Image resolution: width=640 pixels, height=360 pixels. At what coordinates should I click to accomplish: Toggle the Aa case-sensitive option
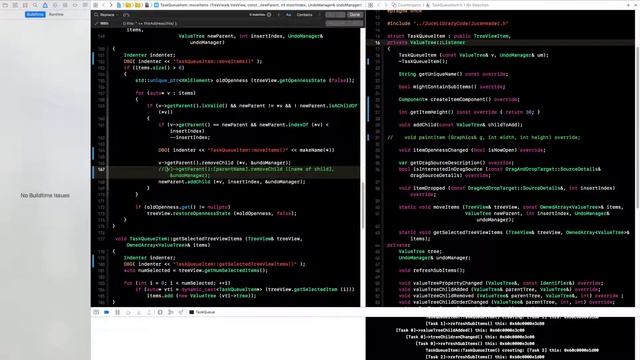click(289, 15)
